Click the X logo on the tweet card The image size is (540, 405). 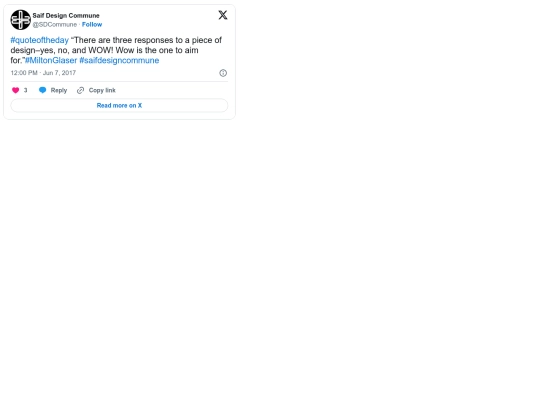click(x=223, y=15)
